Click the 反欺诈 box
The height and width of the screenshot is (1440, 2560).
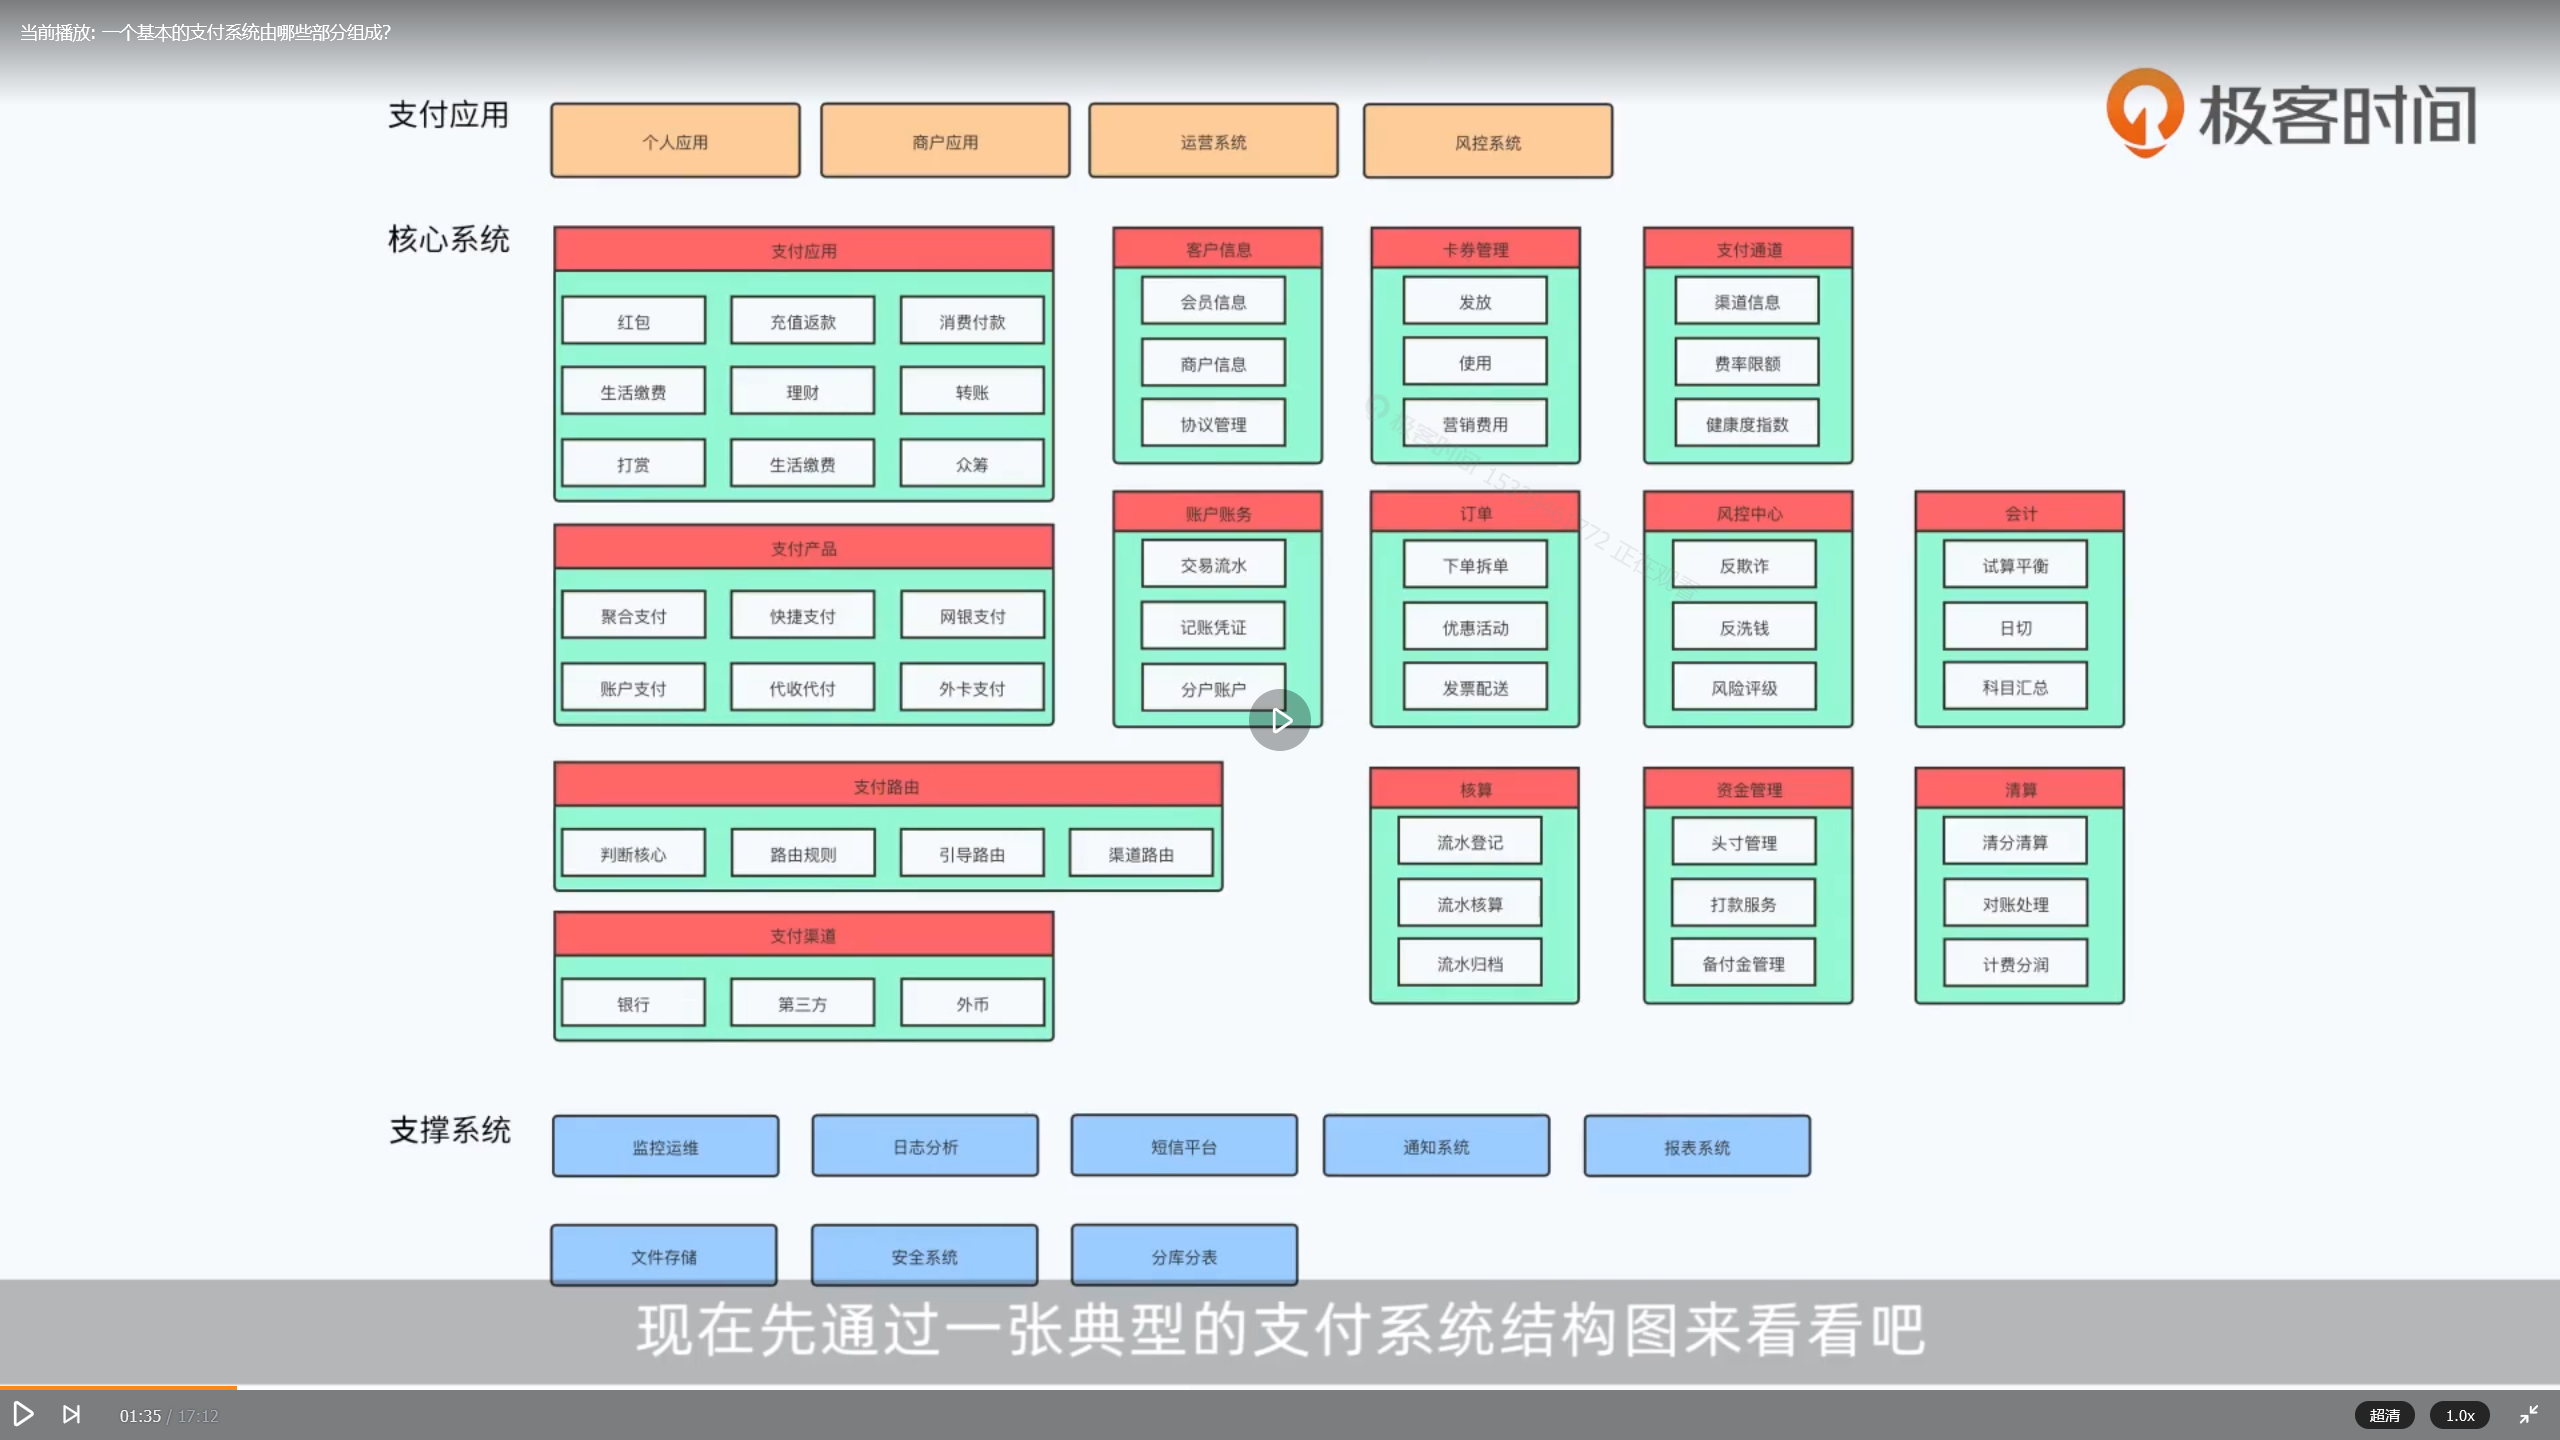1744,565
